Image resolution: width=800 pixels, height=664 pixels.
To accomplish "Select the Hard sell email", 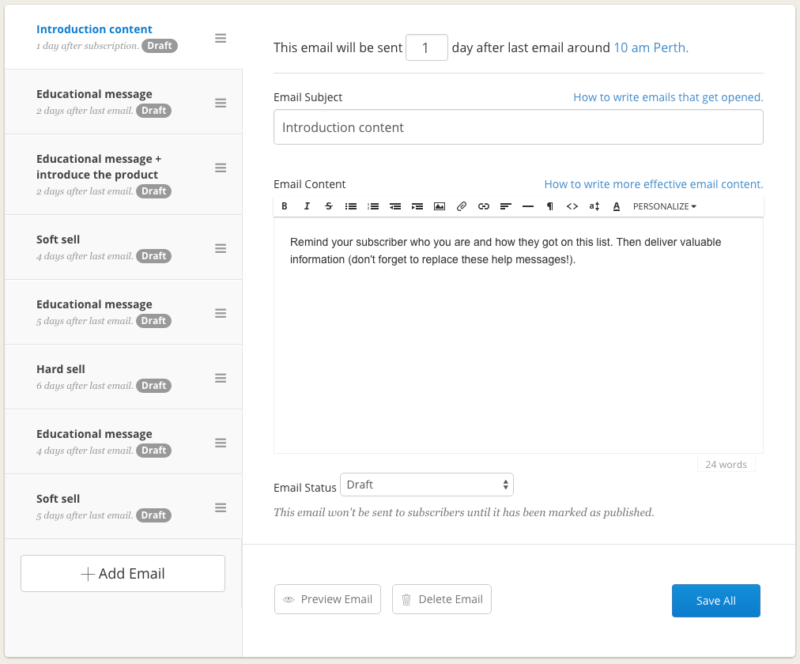I will [x=61, y=369].
